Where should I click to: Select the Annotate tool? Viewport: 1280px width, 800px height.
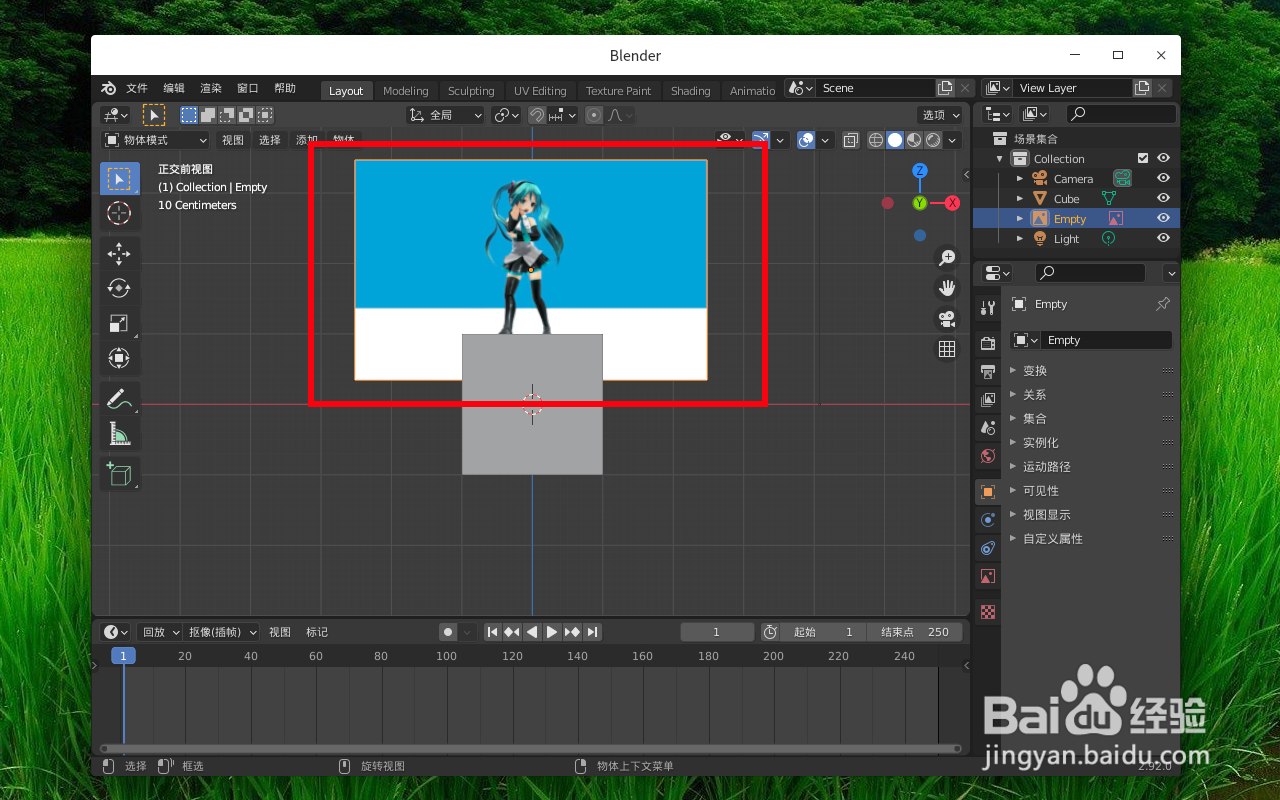tap(119, 398)
